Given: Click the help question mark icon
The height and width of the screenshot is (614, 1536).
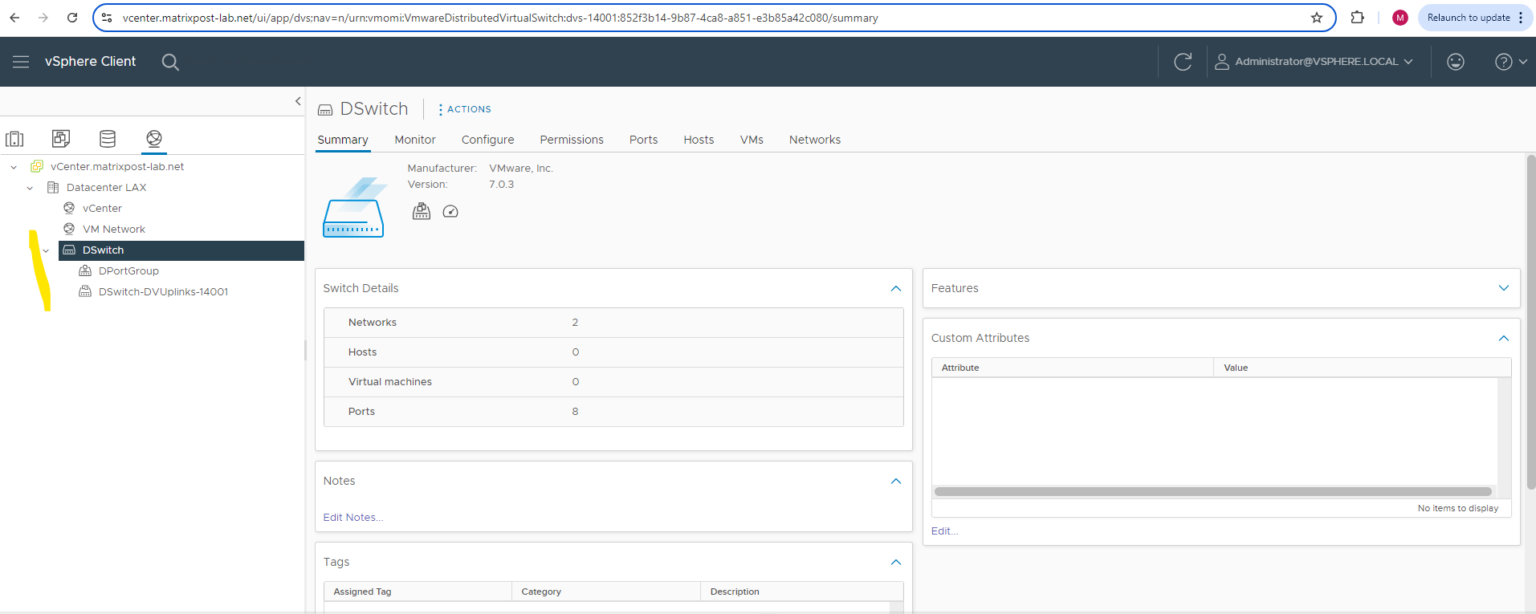Looking at the screenshot, I should pos(1505,61).
